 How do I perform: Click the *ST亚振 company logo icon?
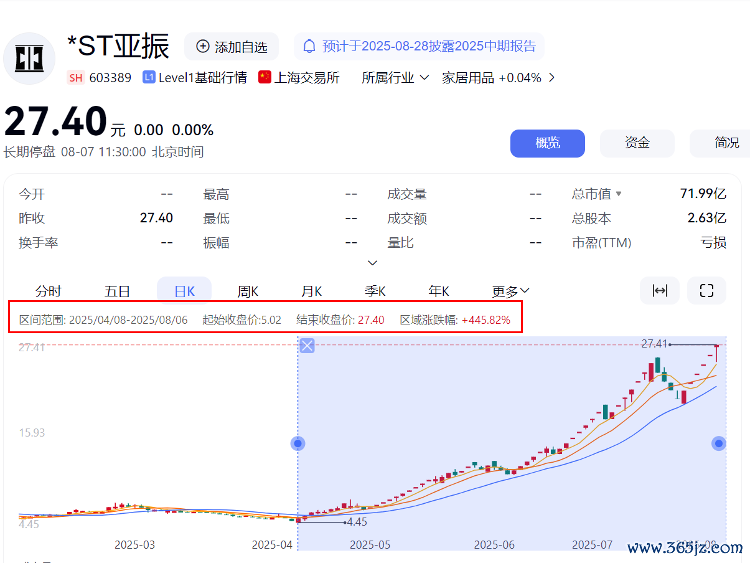coord(29,57)
